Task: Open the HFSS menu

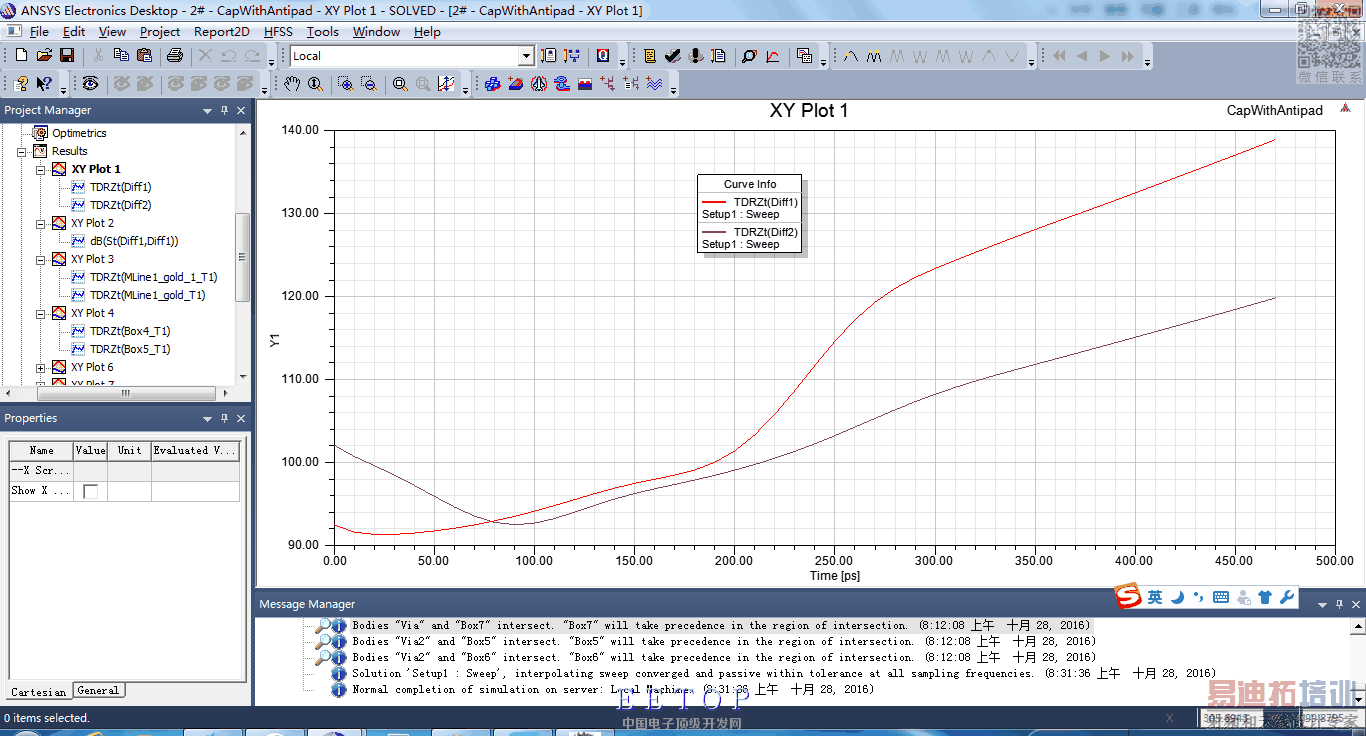Action: [x=278, y=32]
